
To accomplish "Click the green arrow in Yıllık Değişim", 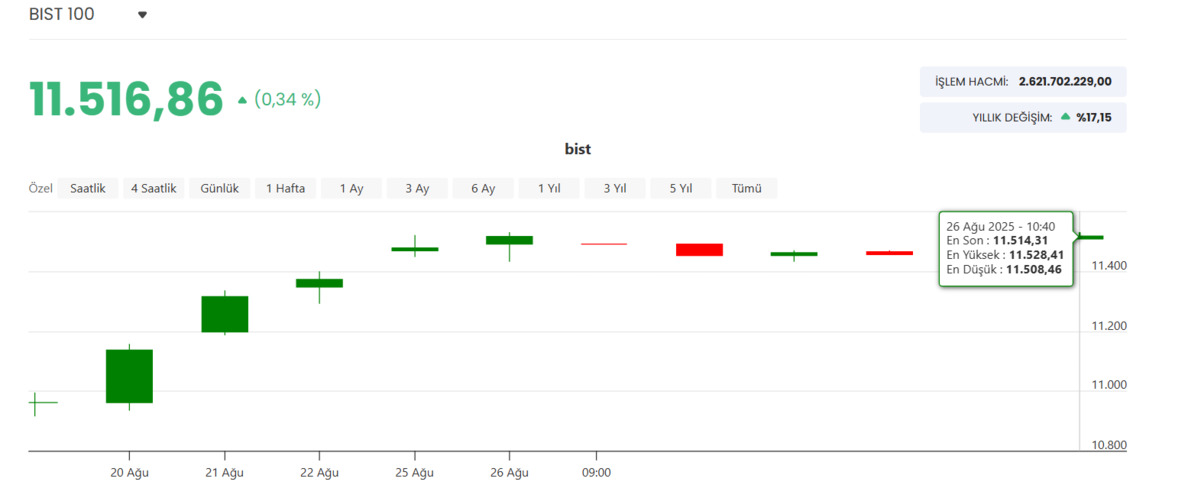I will (x=1066, y=117).
